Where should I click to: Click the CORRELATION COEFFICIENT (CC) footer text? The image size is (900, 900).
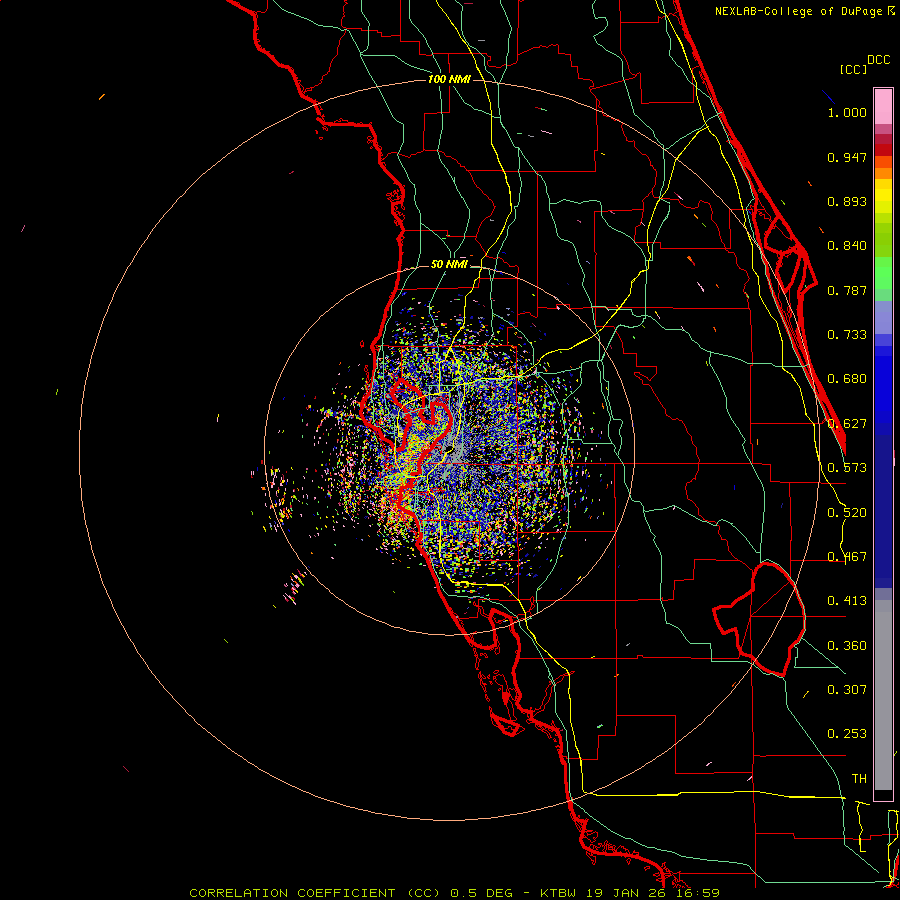(315, 893)
